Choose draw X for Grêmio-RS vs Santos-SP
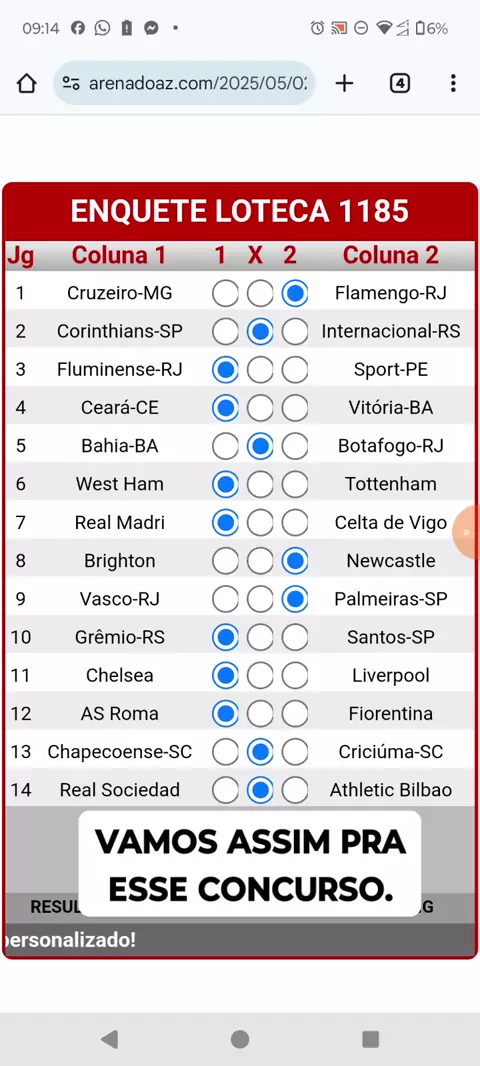 260,638
